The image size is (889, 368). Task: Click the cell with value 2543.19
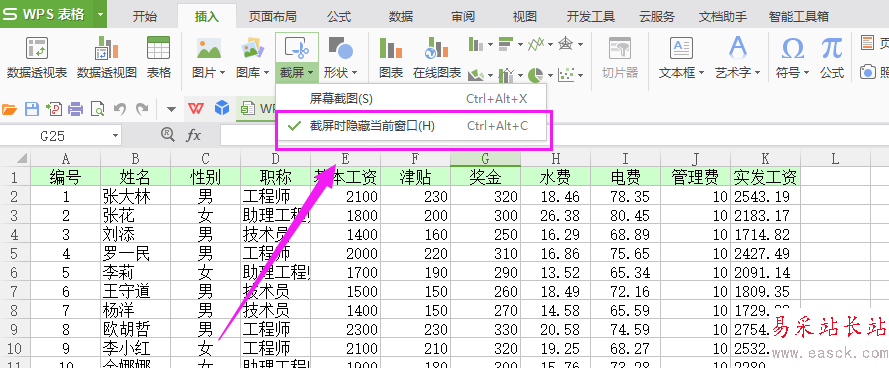(x=765, y=197)
